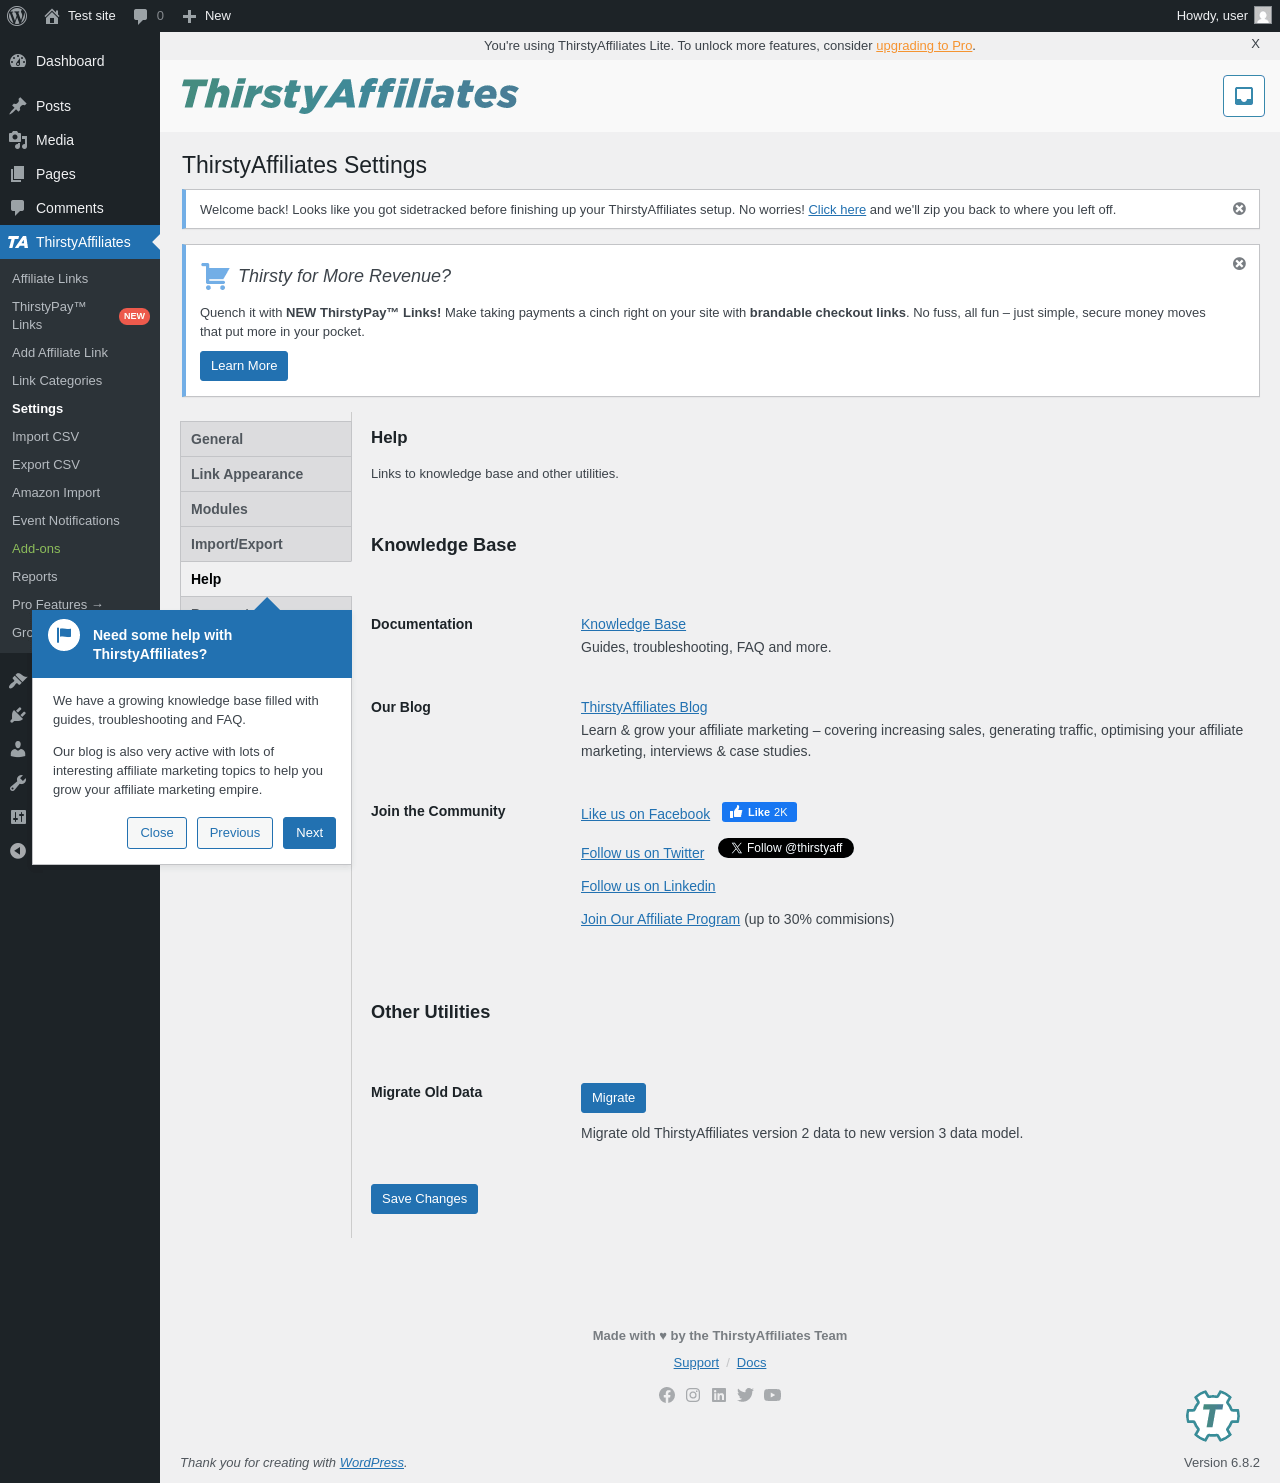Open the ThirstyAffiliates Blog link
This screenshot has height=1483, width=1280.
(x=644, y=707)
